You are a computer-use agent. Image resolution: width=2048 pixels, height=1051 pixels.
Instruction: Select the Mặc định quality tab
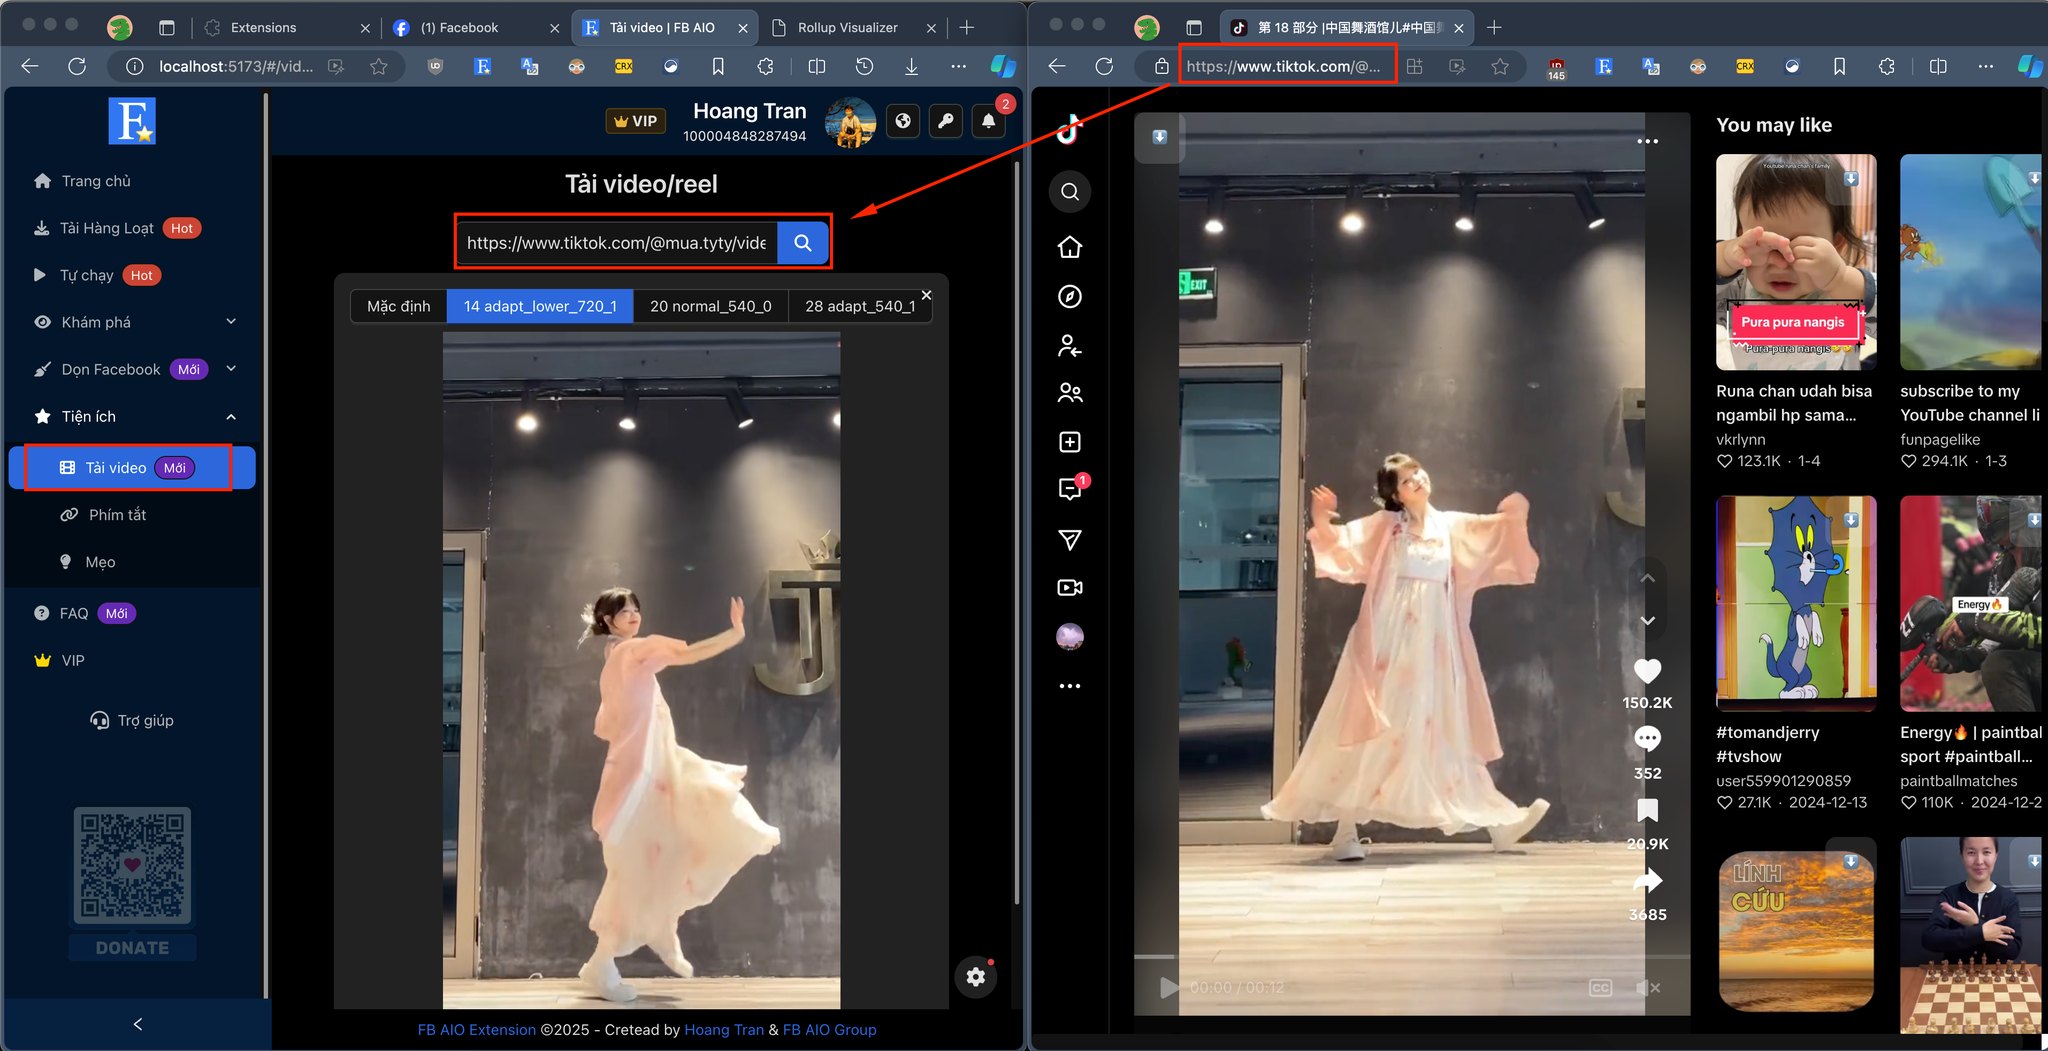click(x=398, y=306)
